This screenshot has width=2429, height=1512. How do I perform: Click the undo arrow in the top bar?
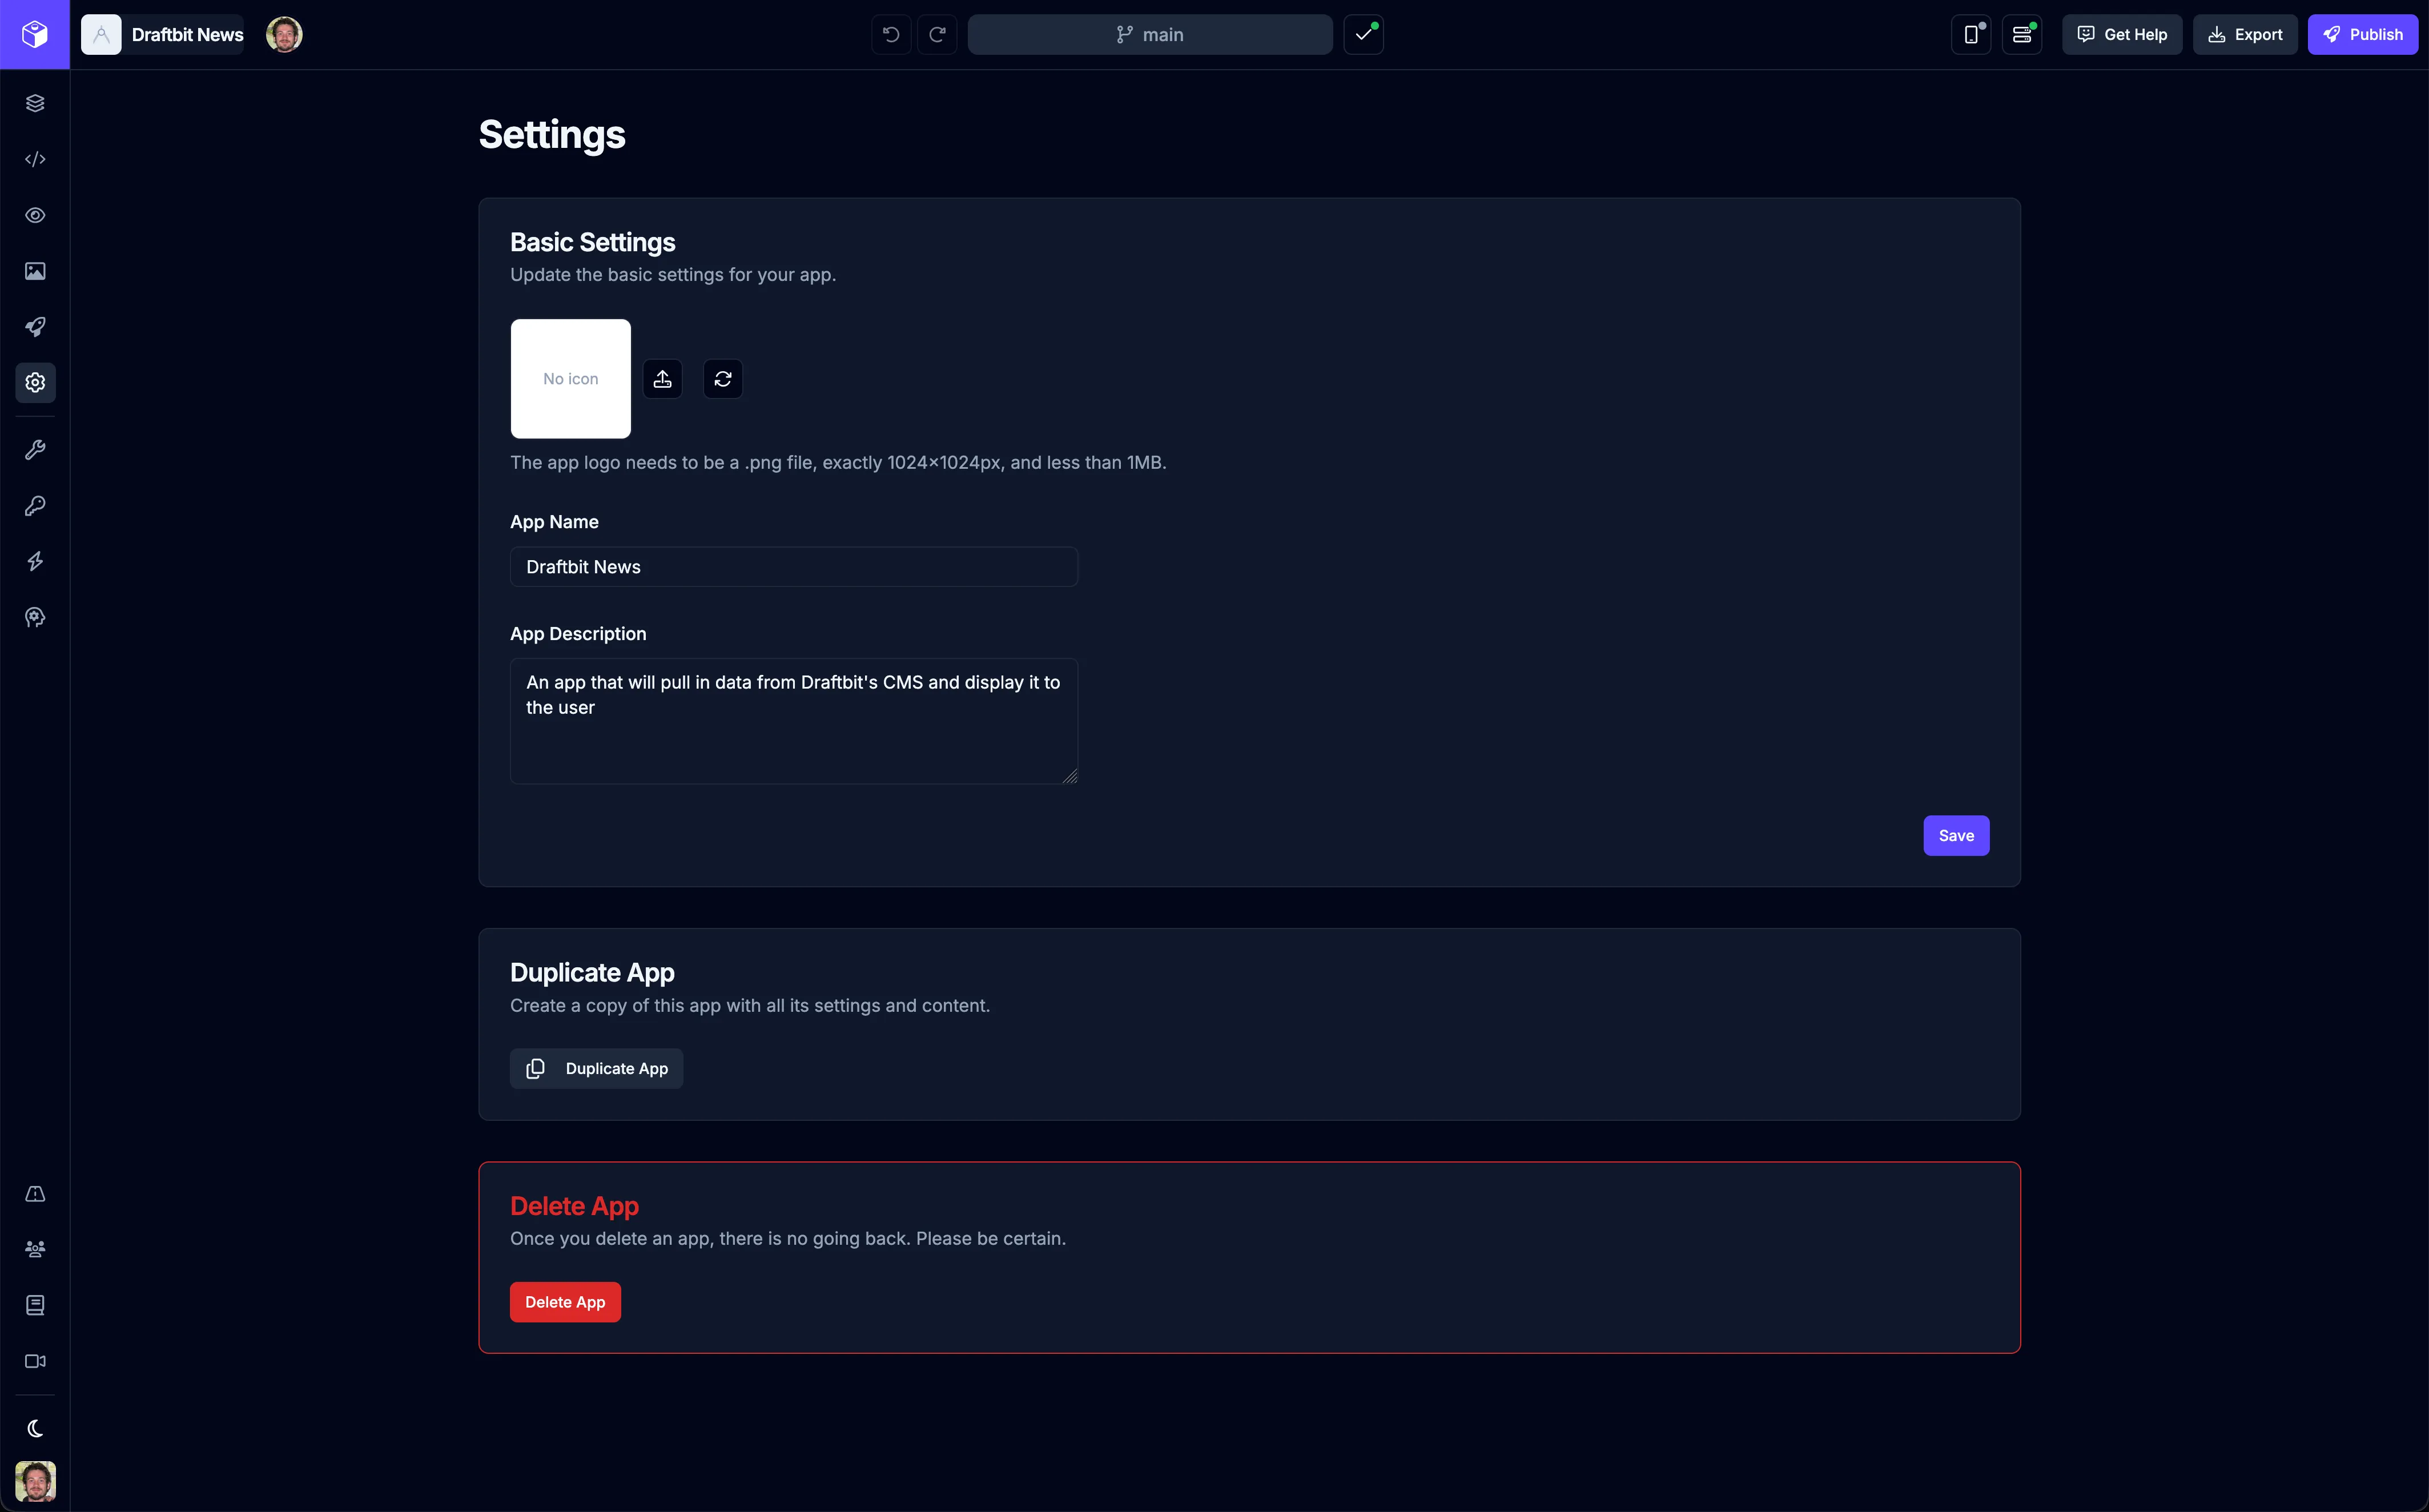pyautogui.click(x=890, y=33)
